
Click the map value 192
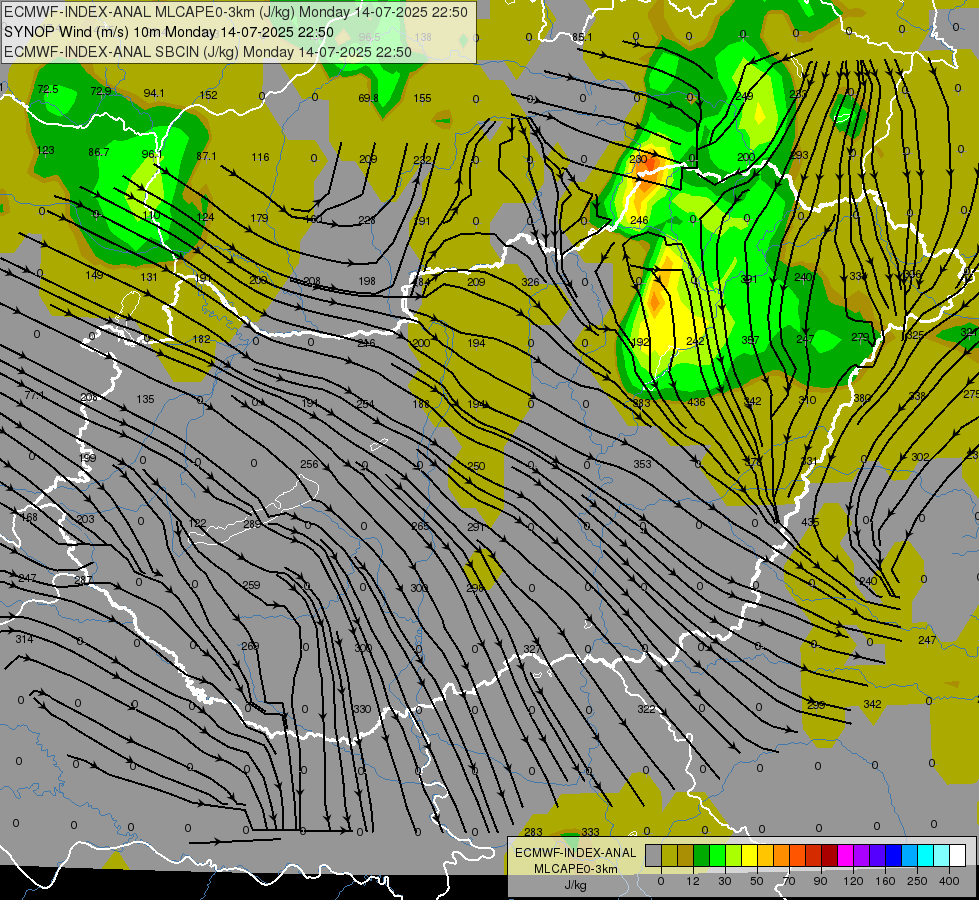coord(641,342)
